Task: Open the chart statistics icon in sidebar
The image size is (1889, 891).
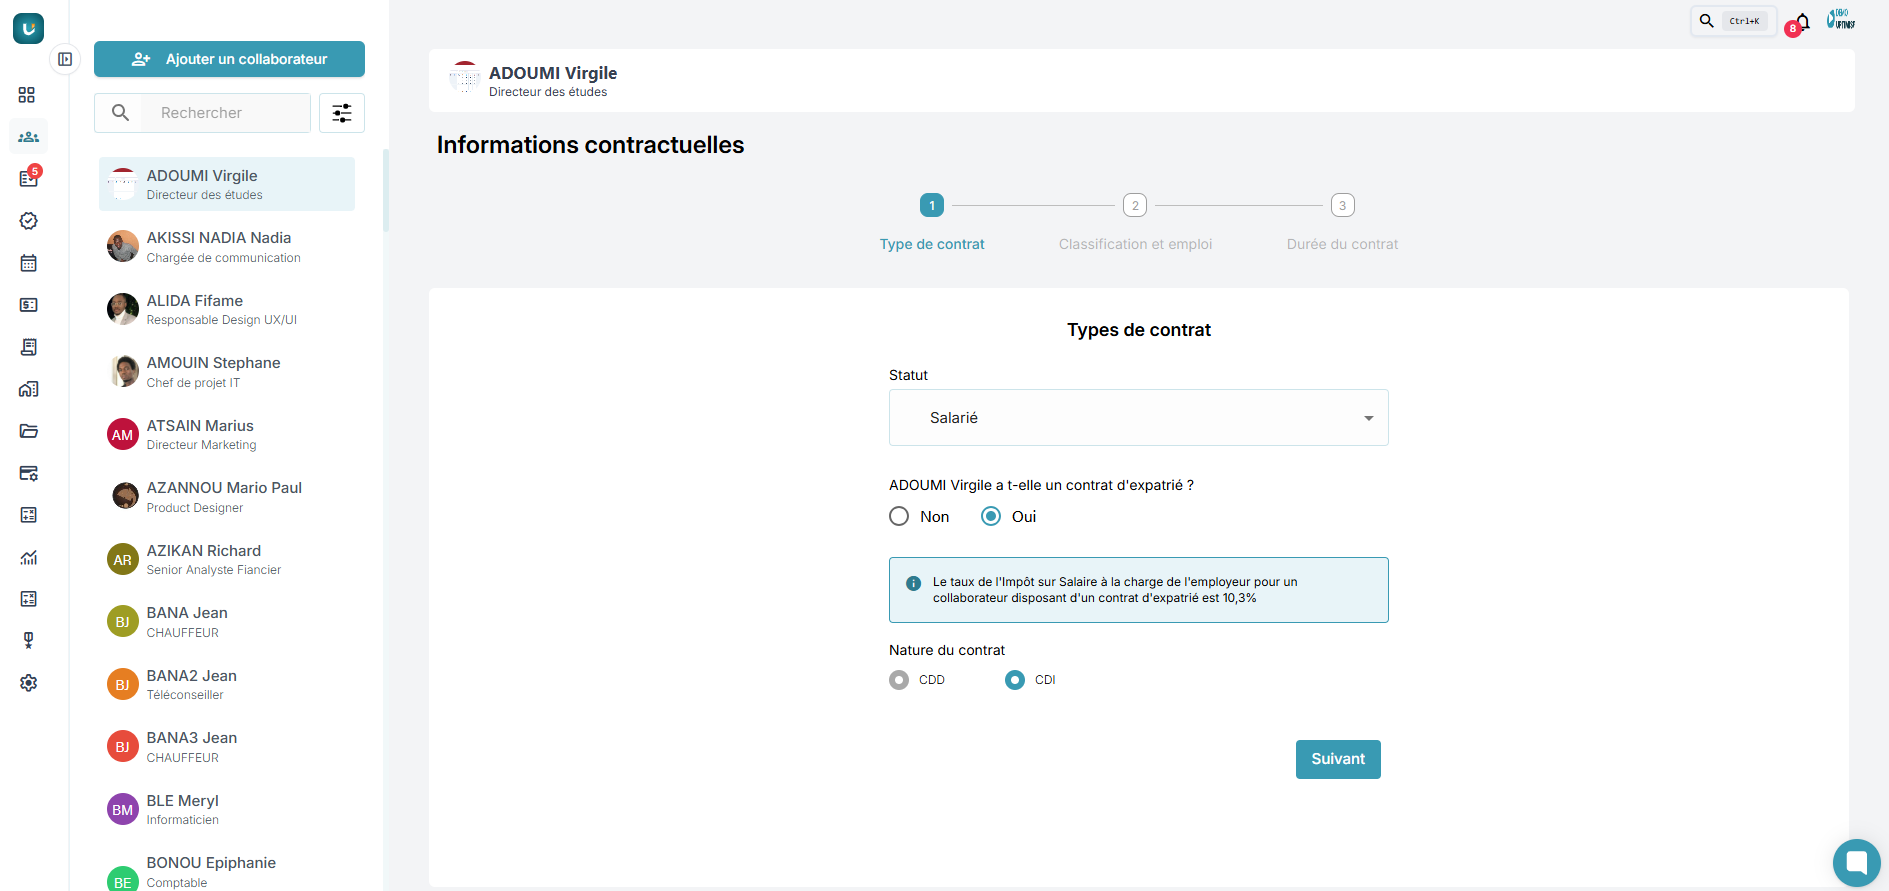Action: [x=28, y=557]
